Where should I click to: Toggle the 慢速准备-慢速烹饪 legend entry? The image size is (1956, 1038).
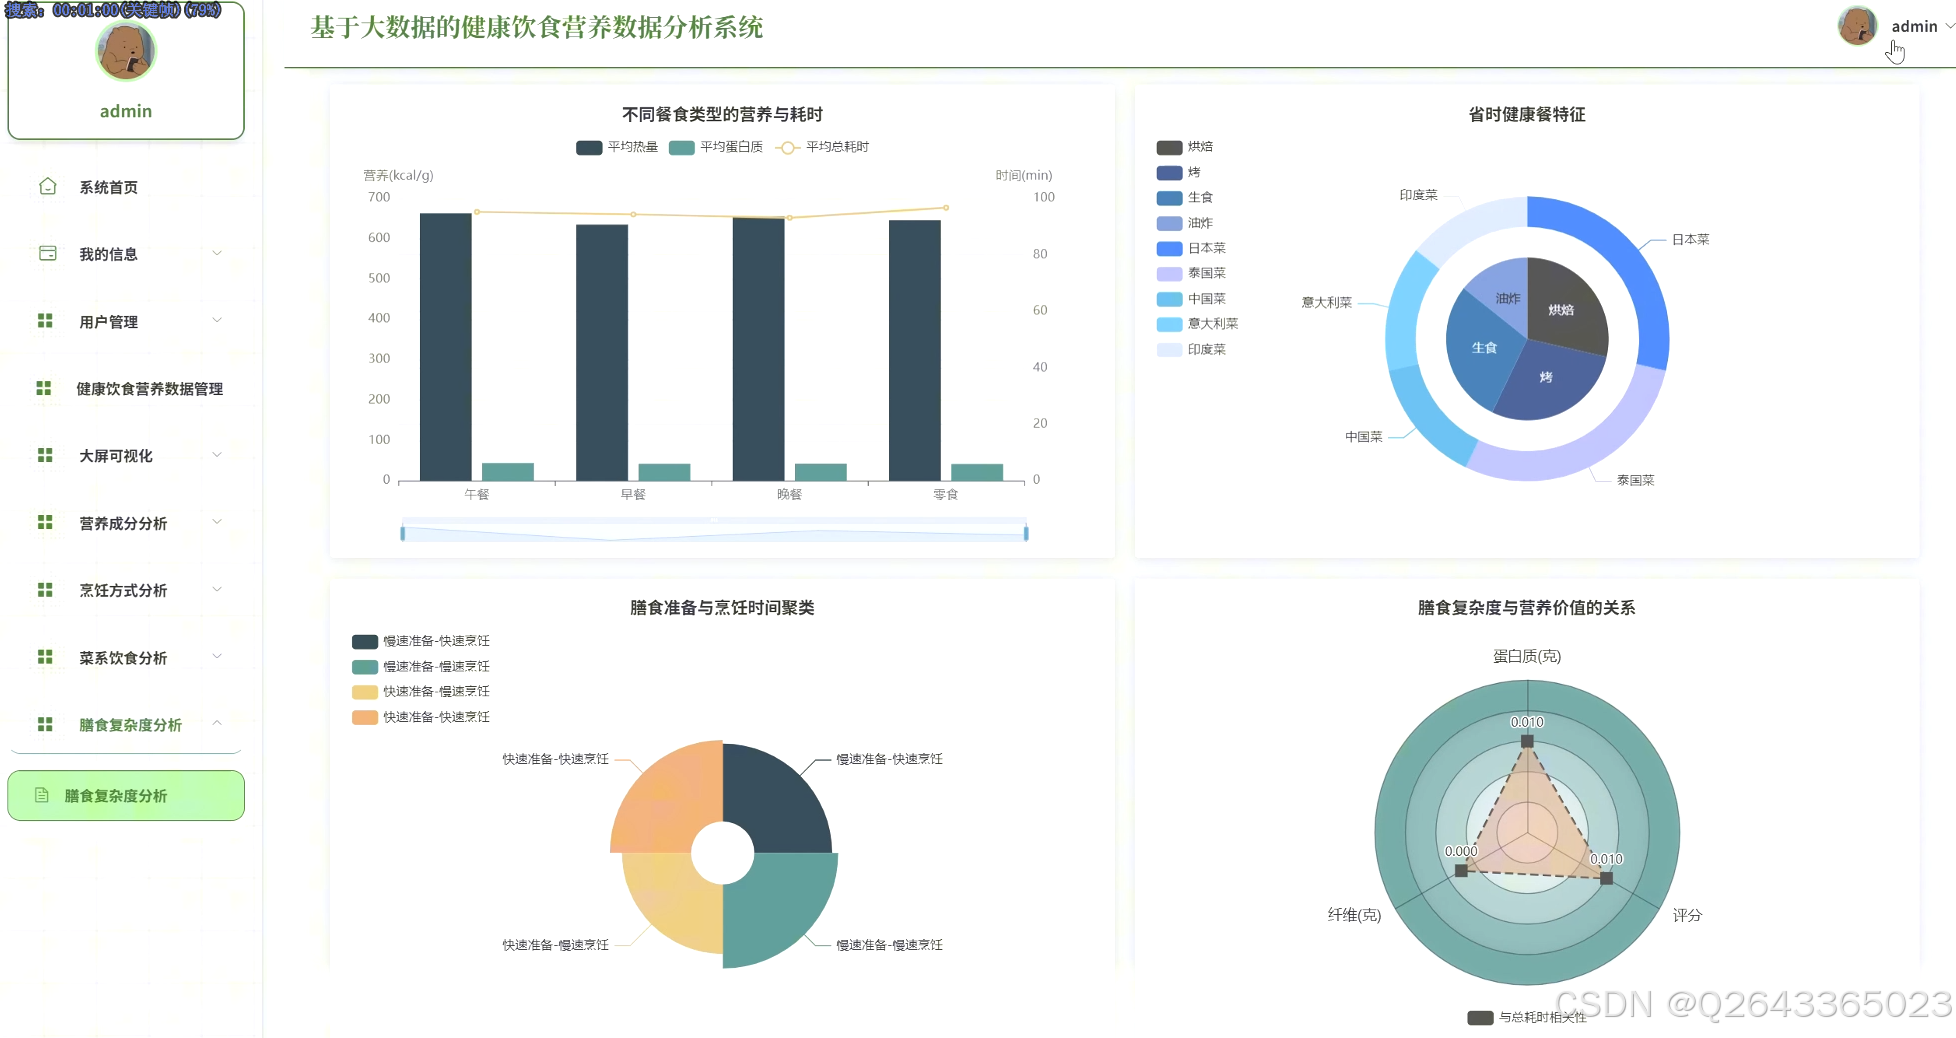point(421,666)
